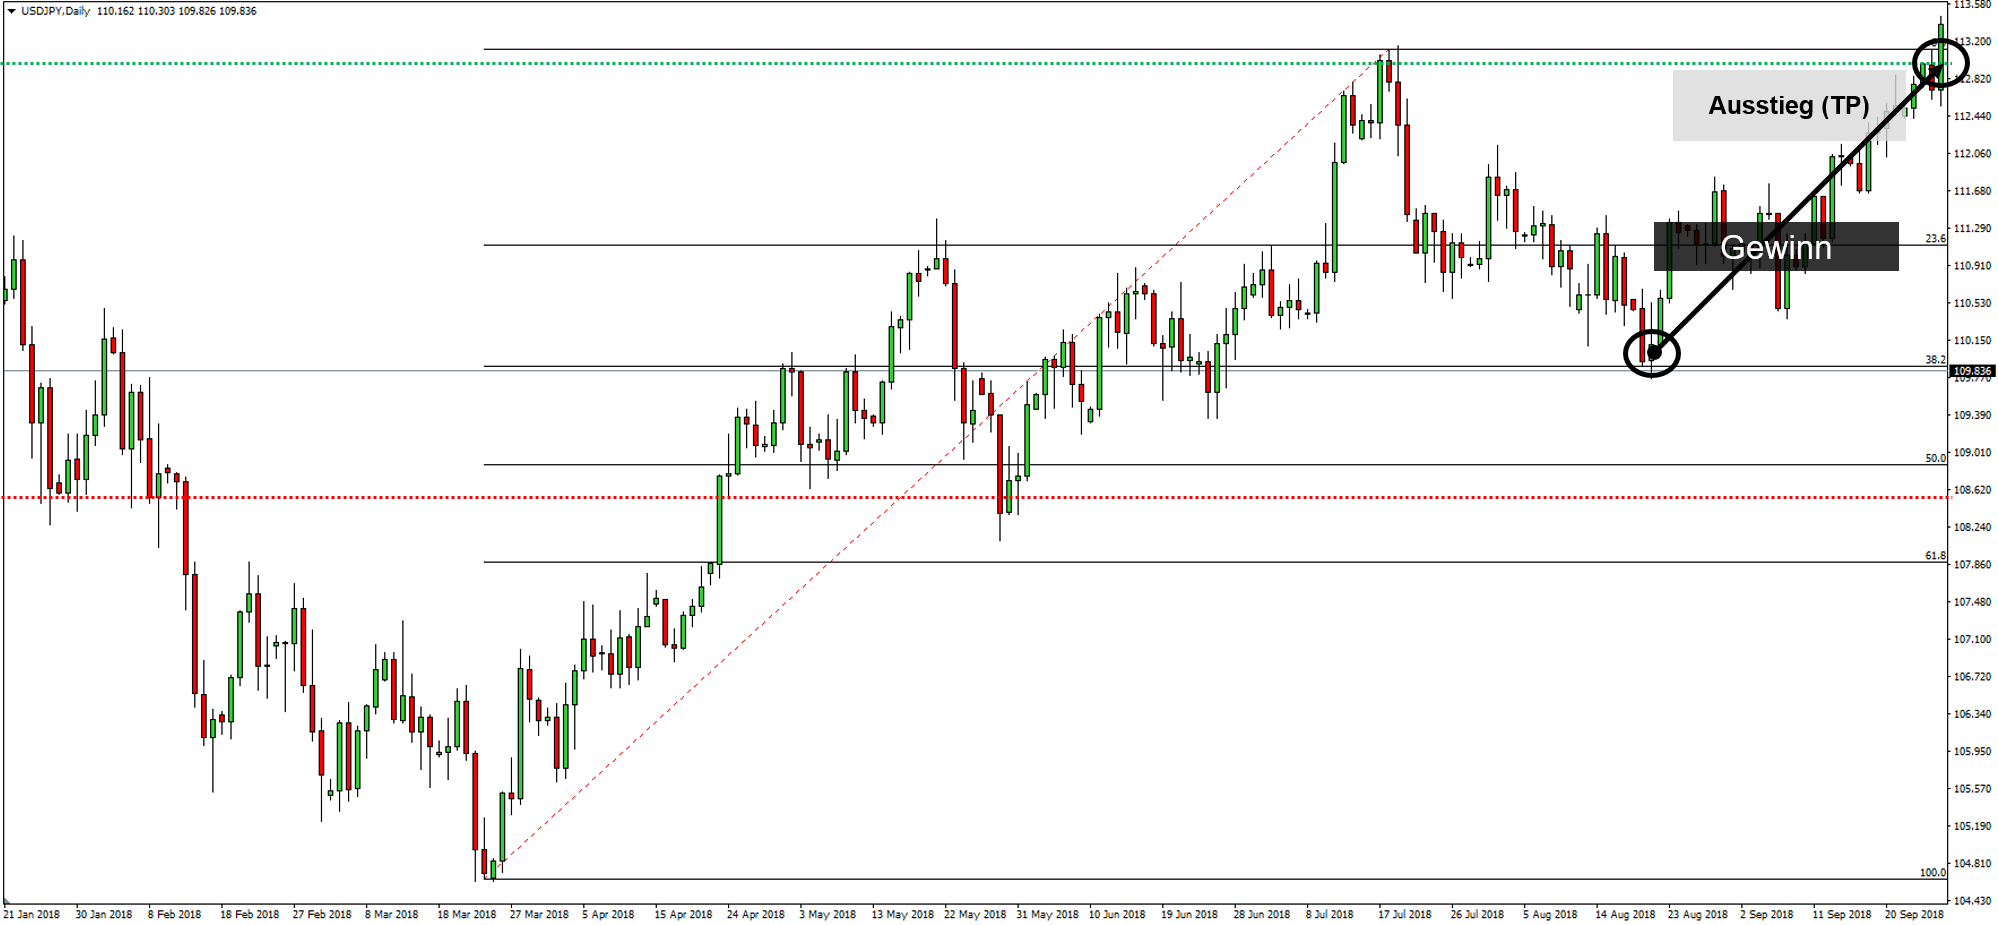Click the 111.290 price scale label
Screen dimensions: 1998x925
(x=1972, y=229)
